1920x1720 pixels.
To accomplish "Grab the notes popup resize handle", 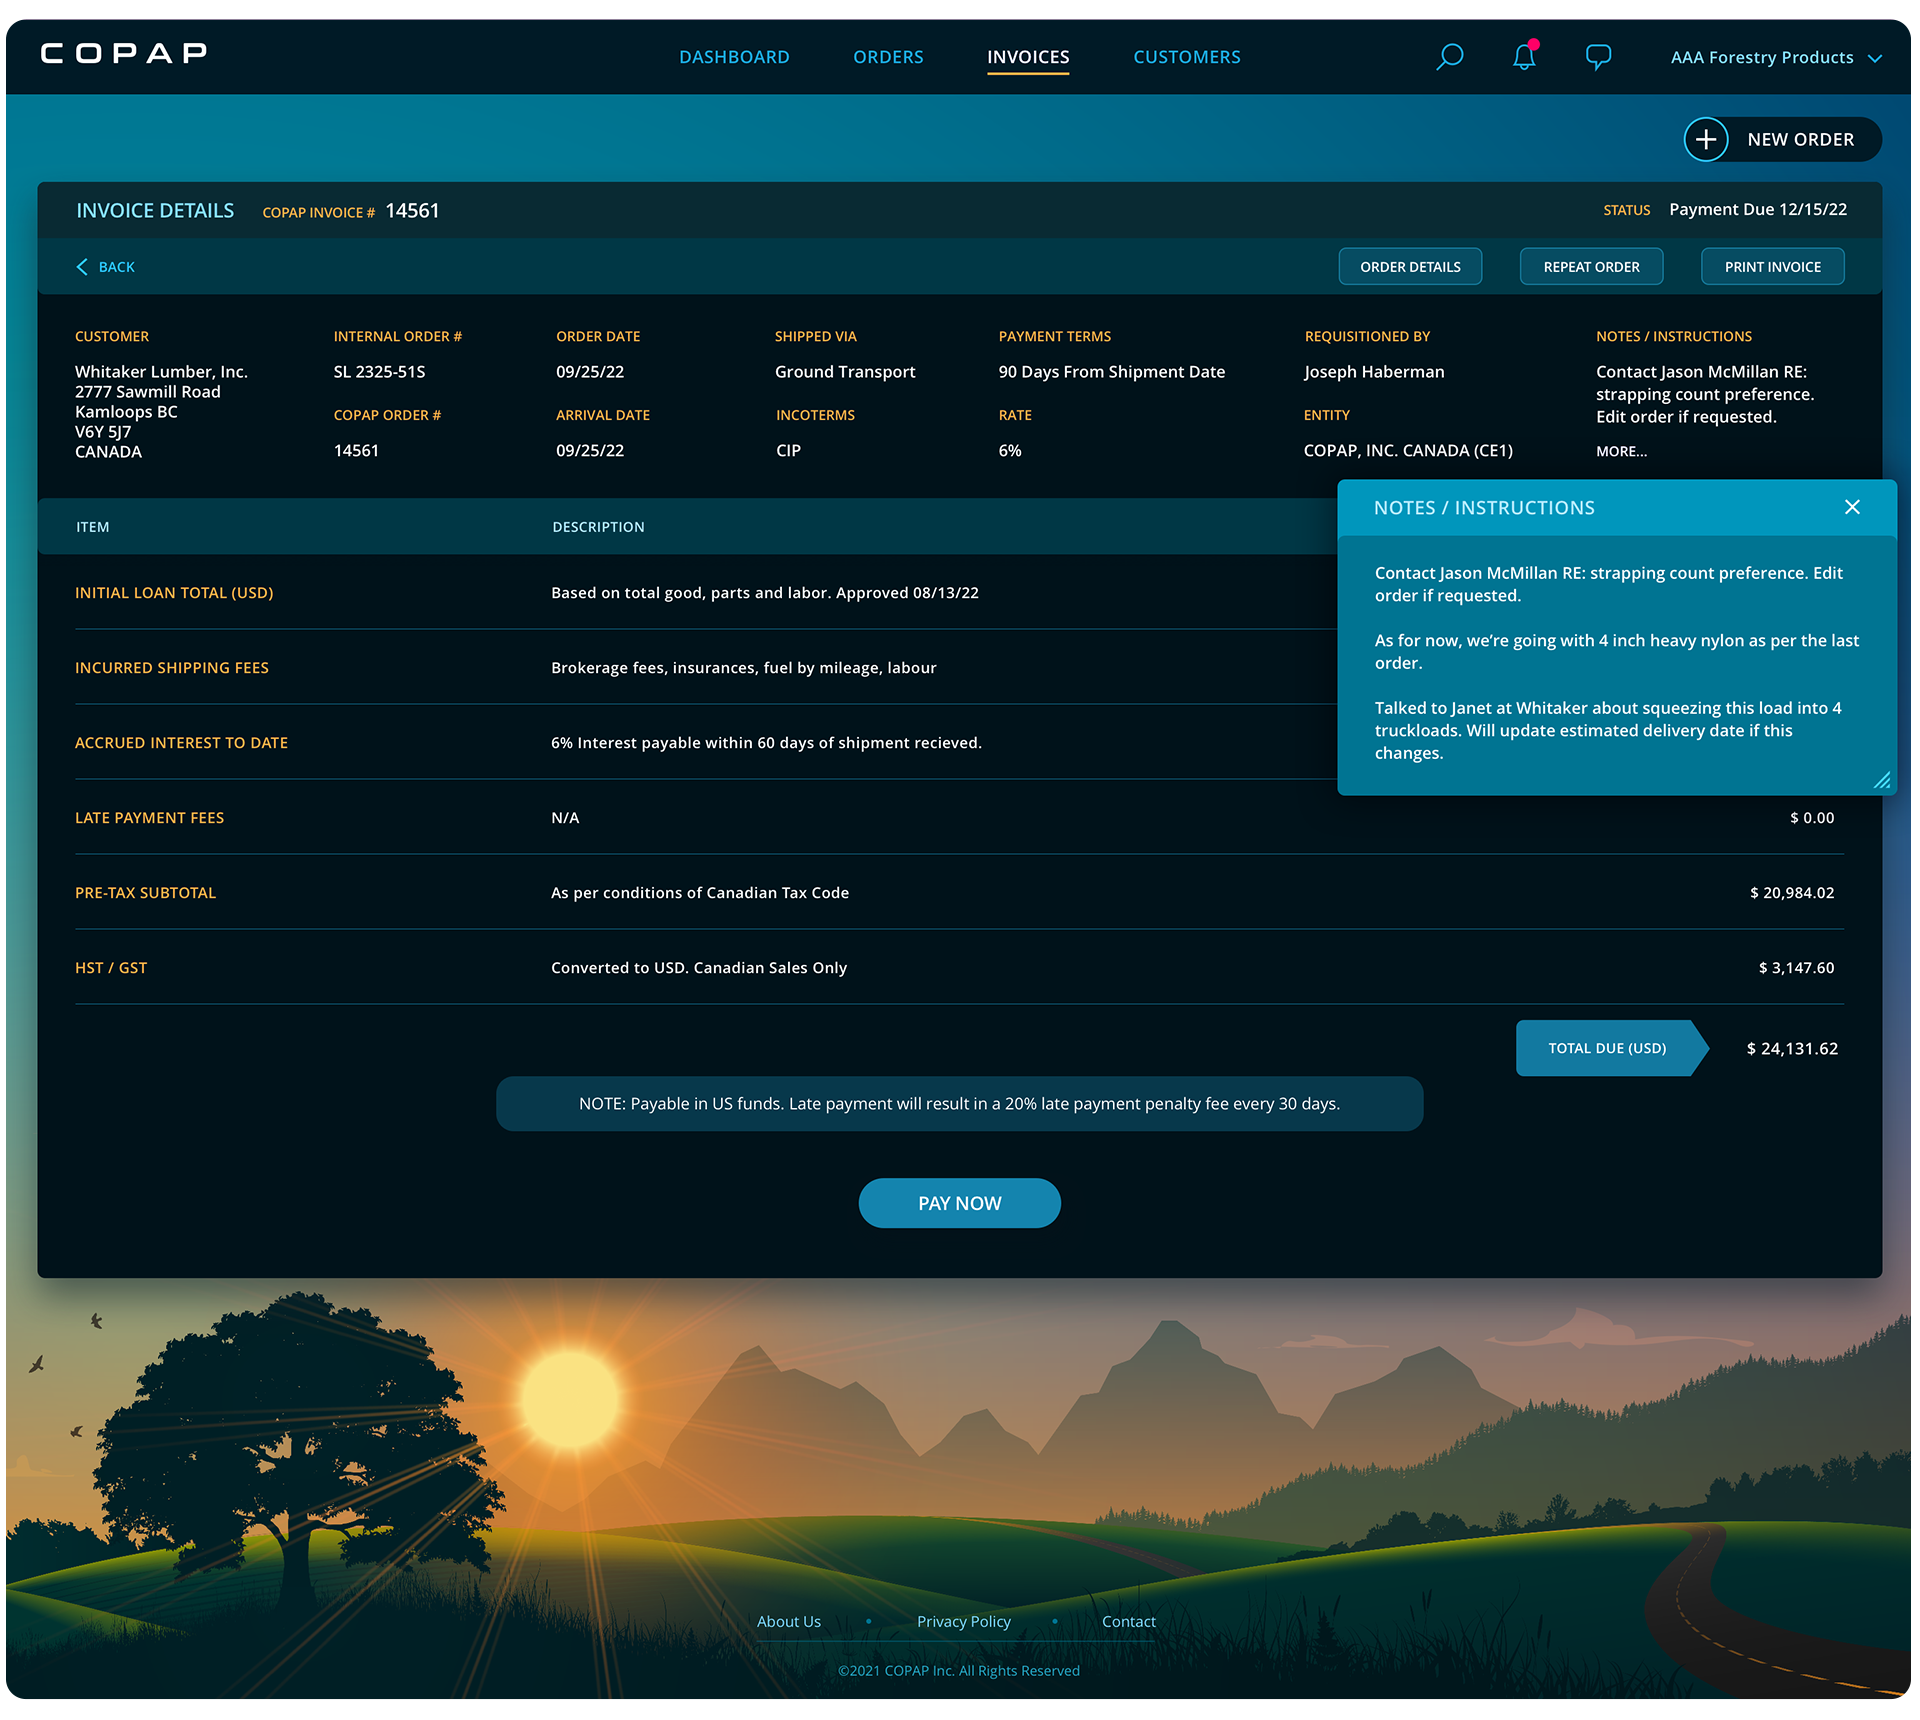I will coord(1882,780).
